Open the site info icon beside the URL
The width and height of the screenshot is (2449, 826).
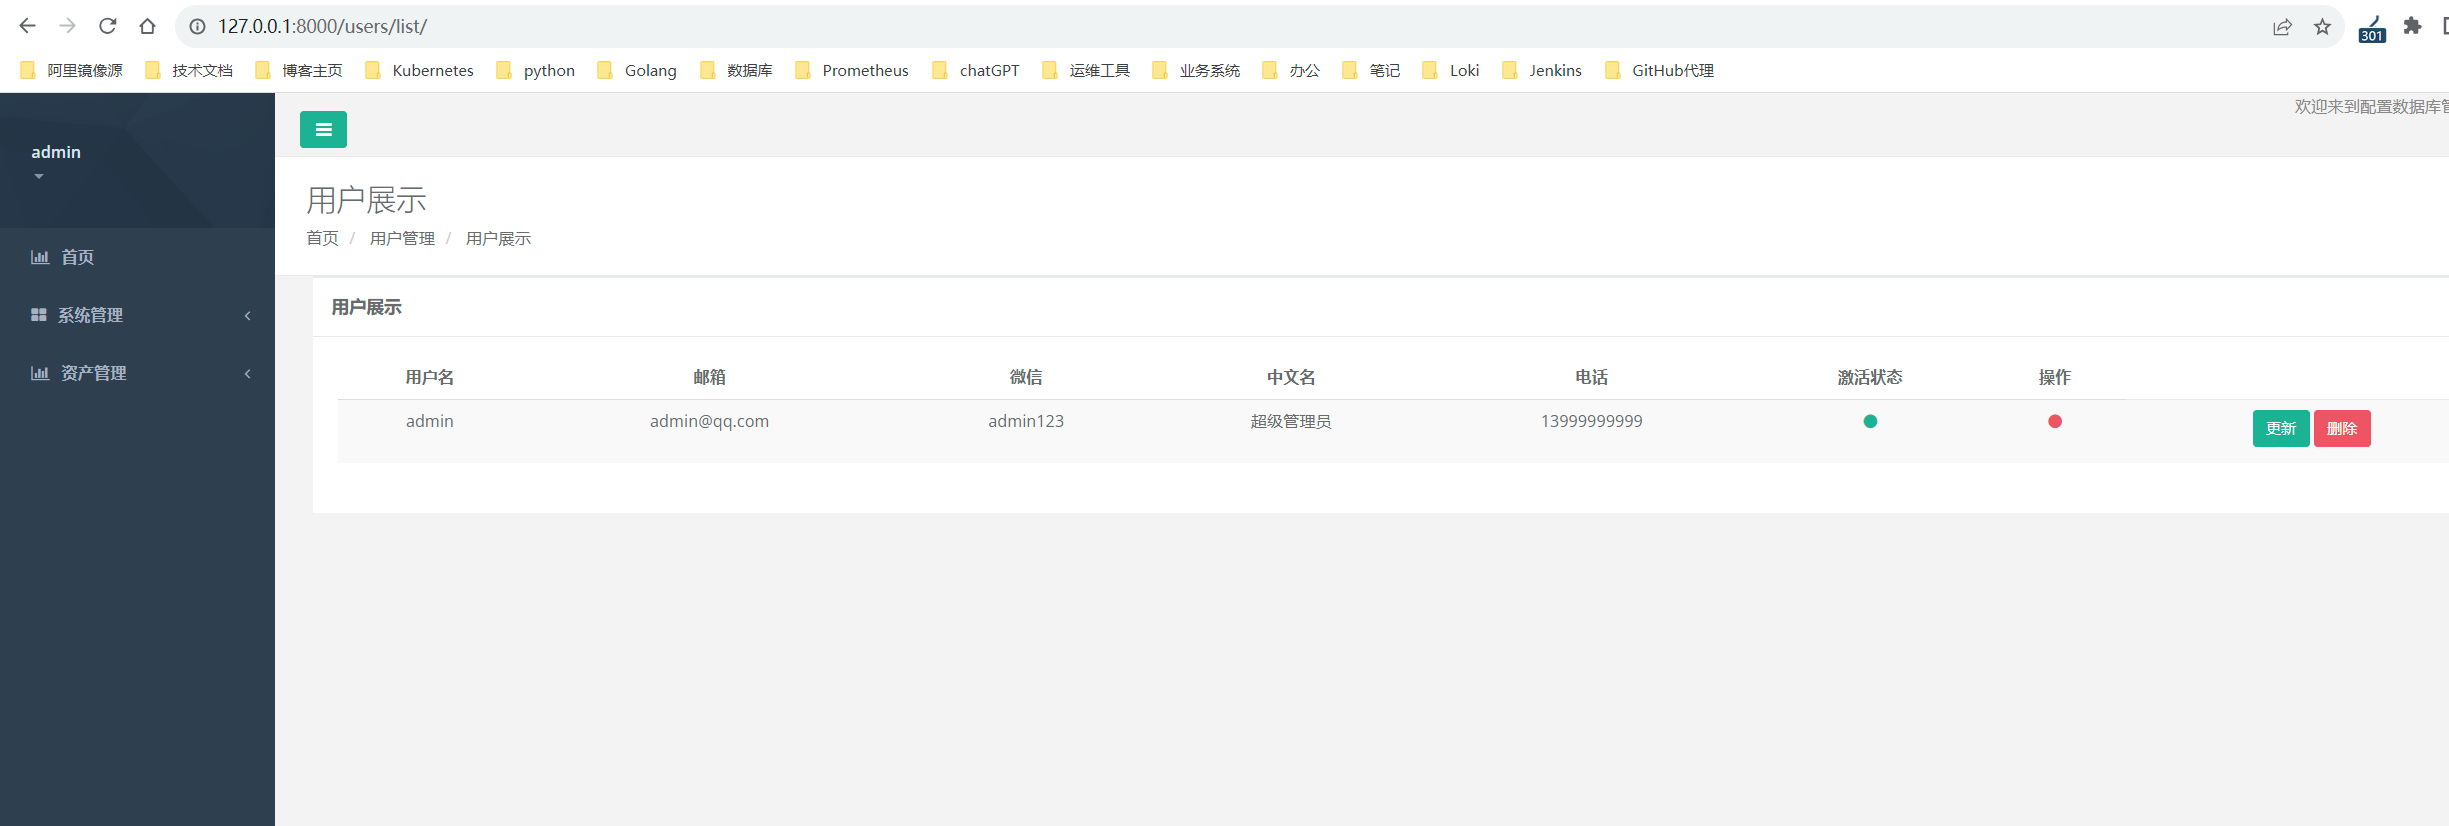[197, 26]
